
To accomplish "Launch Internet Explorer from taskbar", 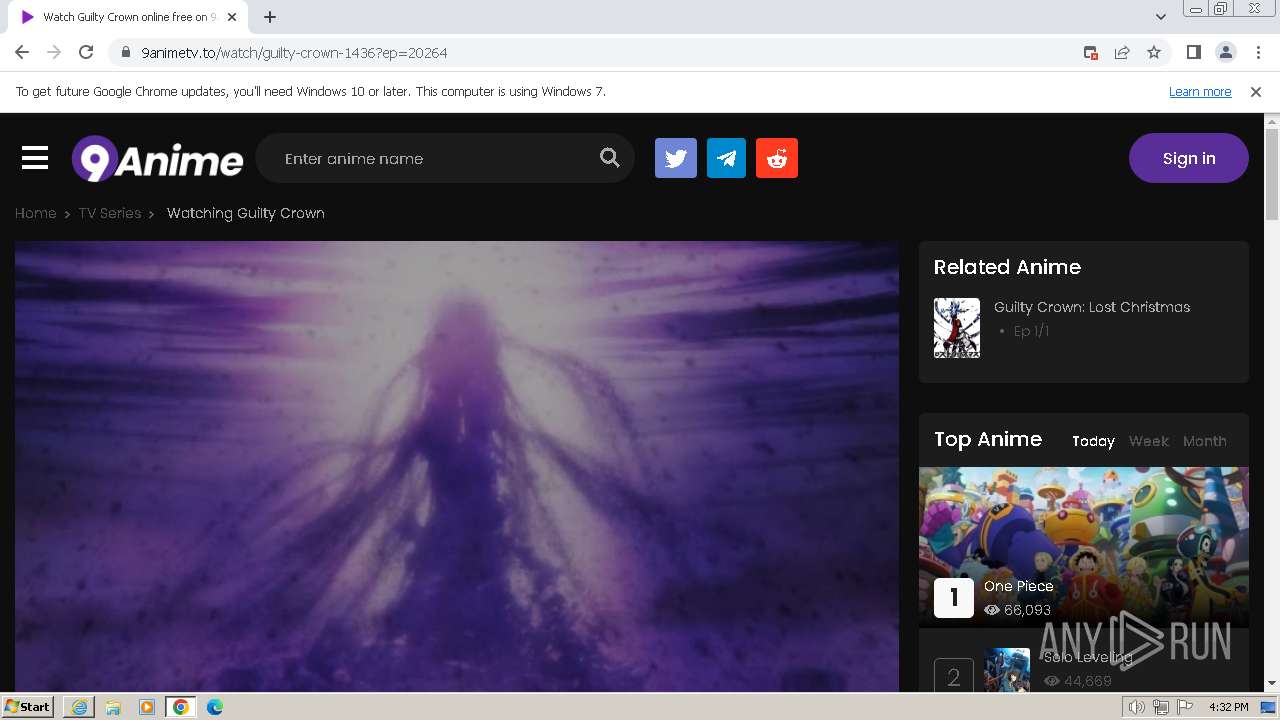I will pyautogui.click(x=79, y=707).
